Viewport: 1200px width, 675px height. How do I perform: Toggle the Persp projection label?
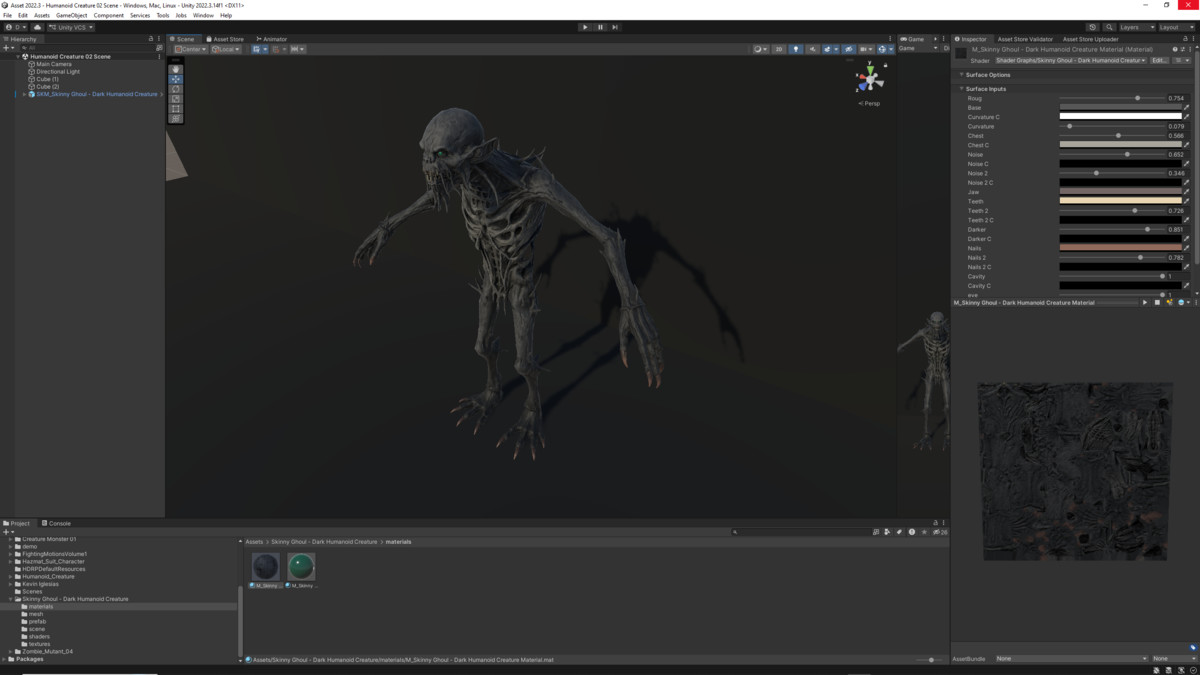tap(871, 103)
